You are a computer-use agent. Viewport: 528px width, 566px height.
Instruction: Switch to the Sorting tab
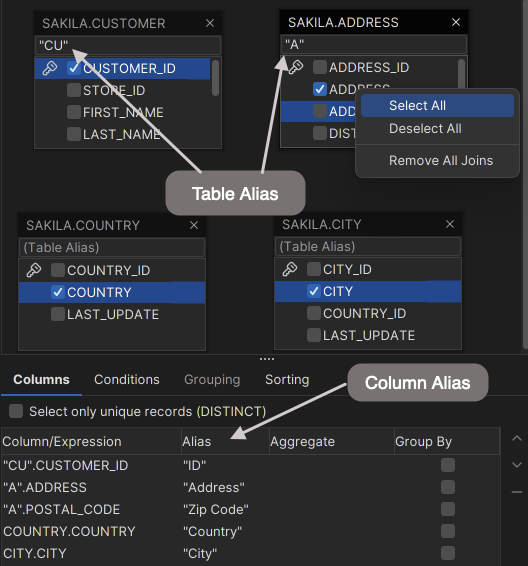(x=287, y=379)
